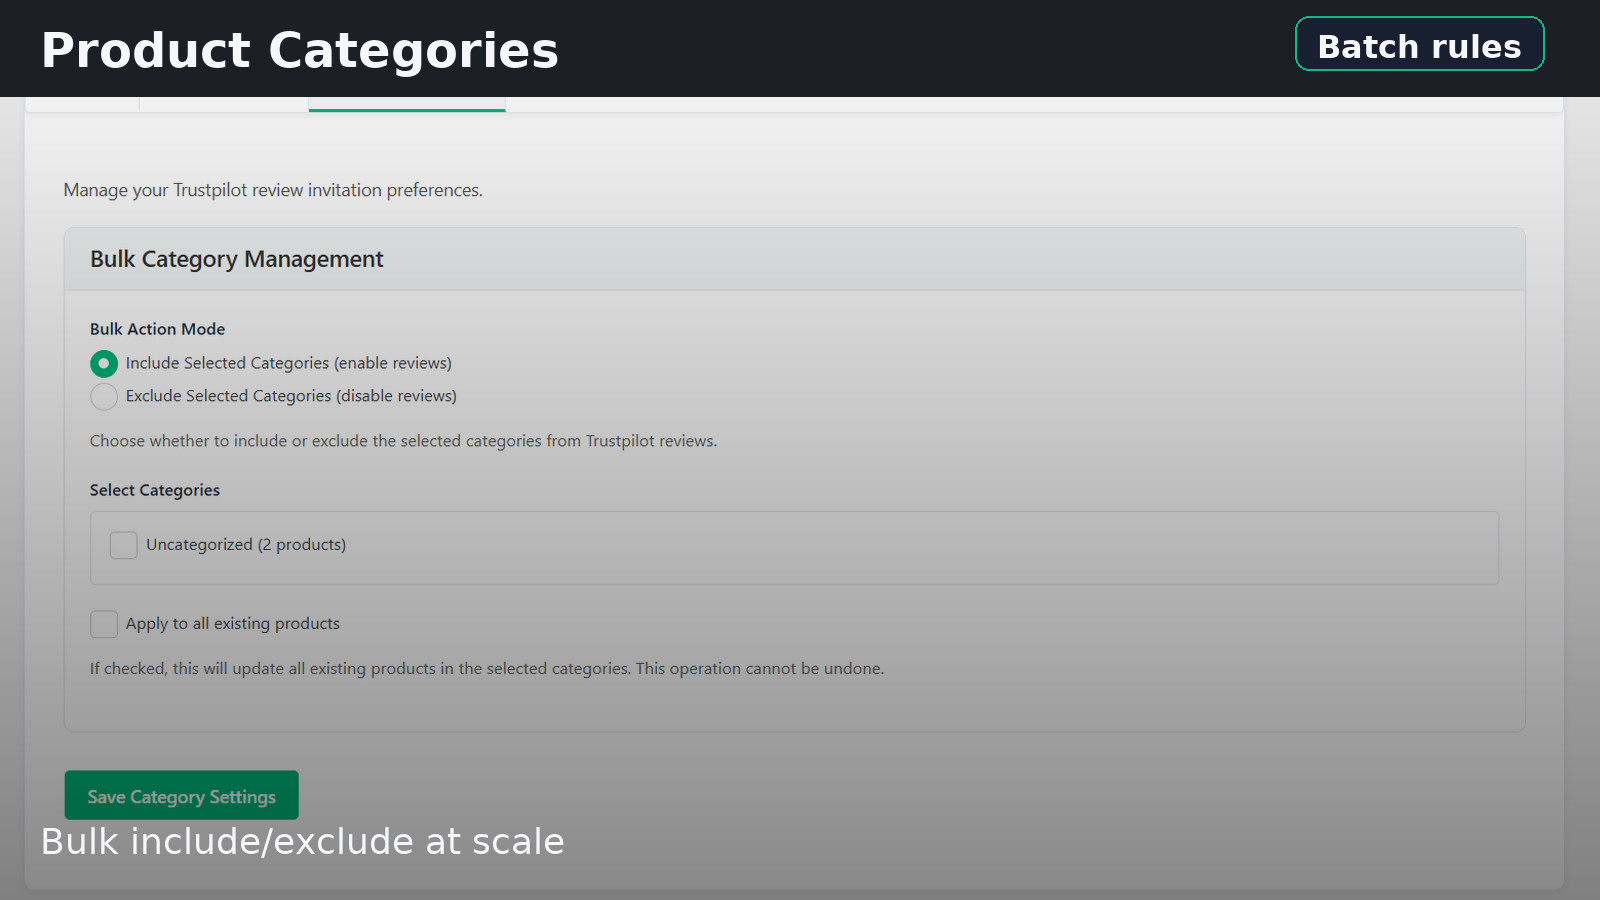Screen dimensions: 1600x900
Task: Click the 'Bulk Action Mode' field label
Action: [x=157, y=329]
